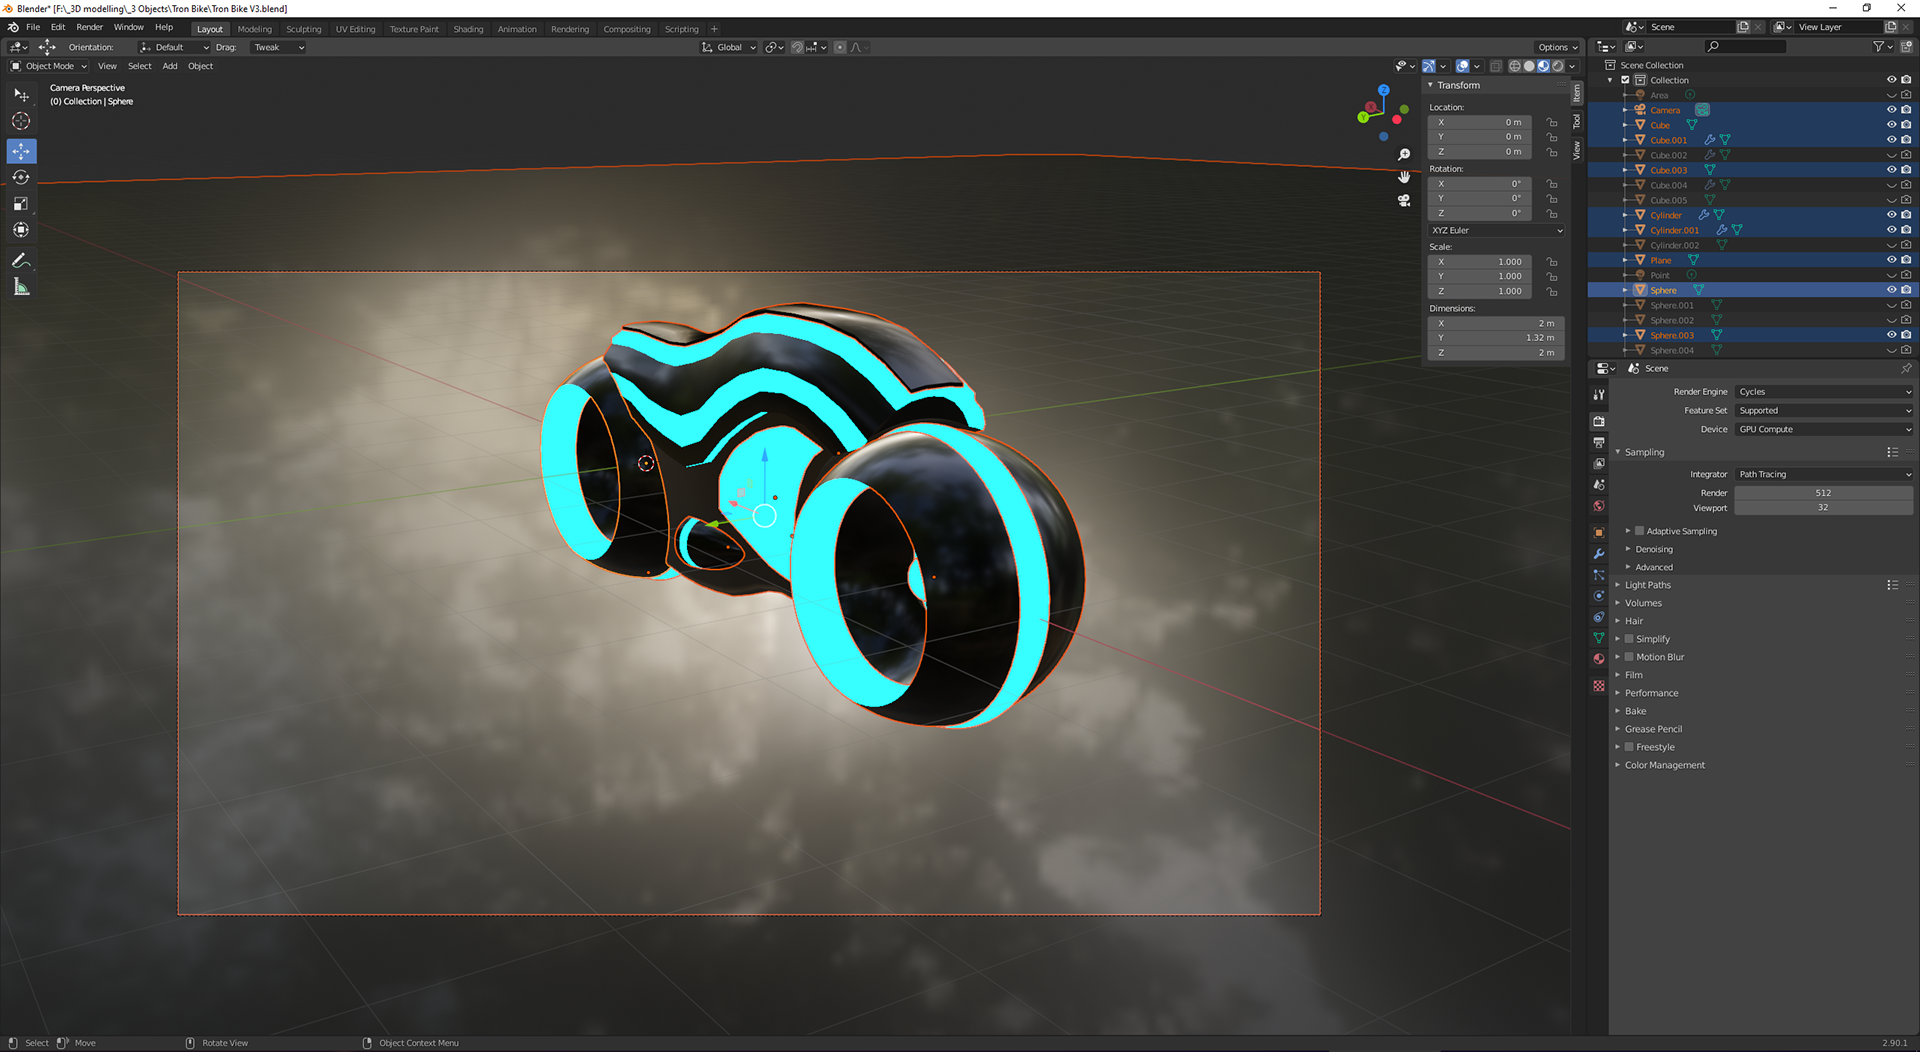1920x1052 pixels.
Task: Switch sidebar to the Tool tab
Action: [x=1576, y=121]
